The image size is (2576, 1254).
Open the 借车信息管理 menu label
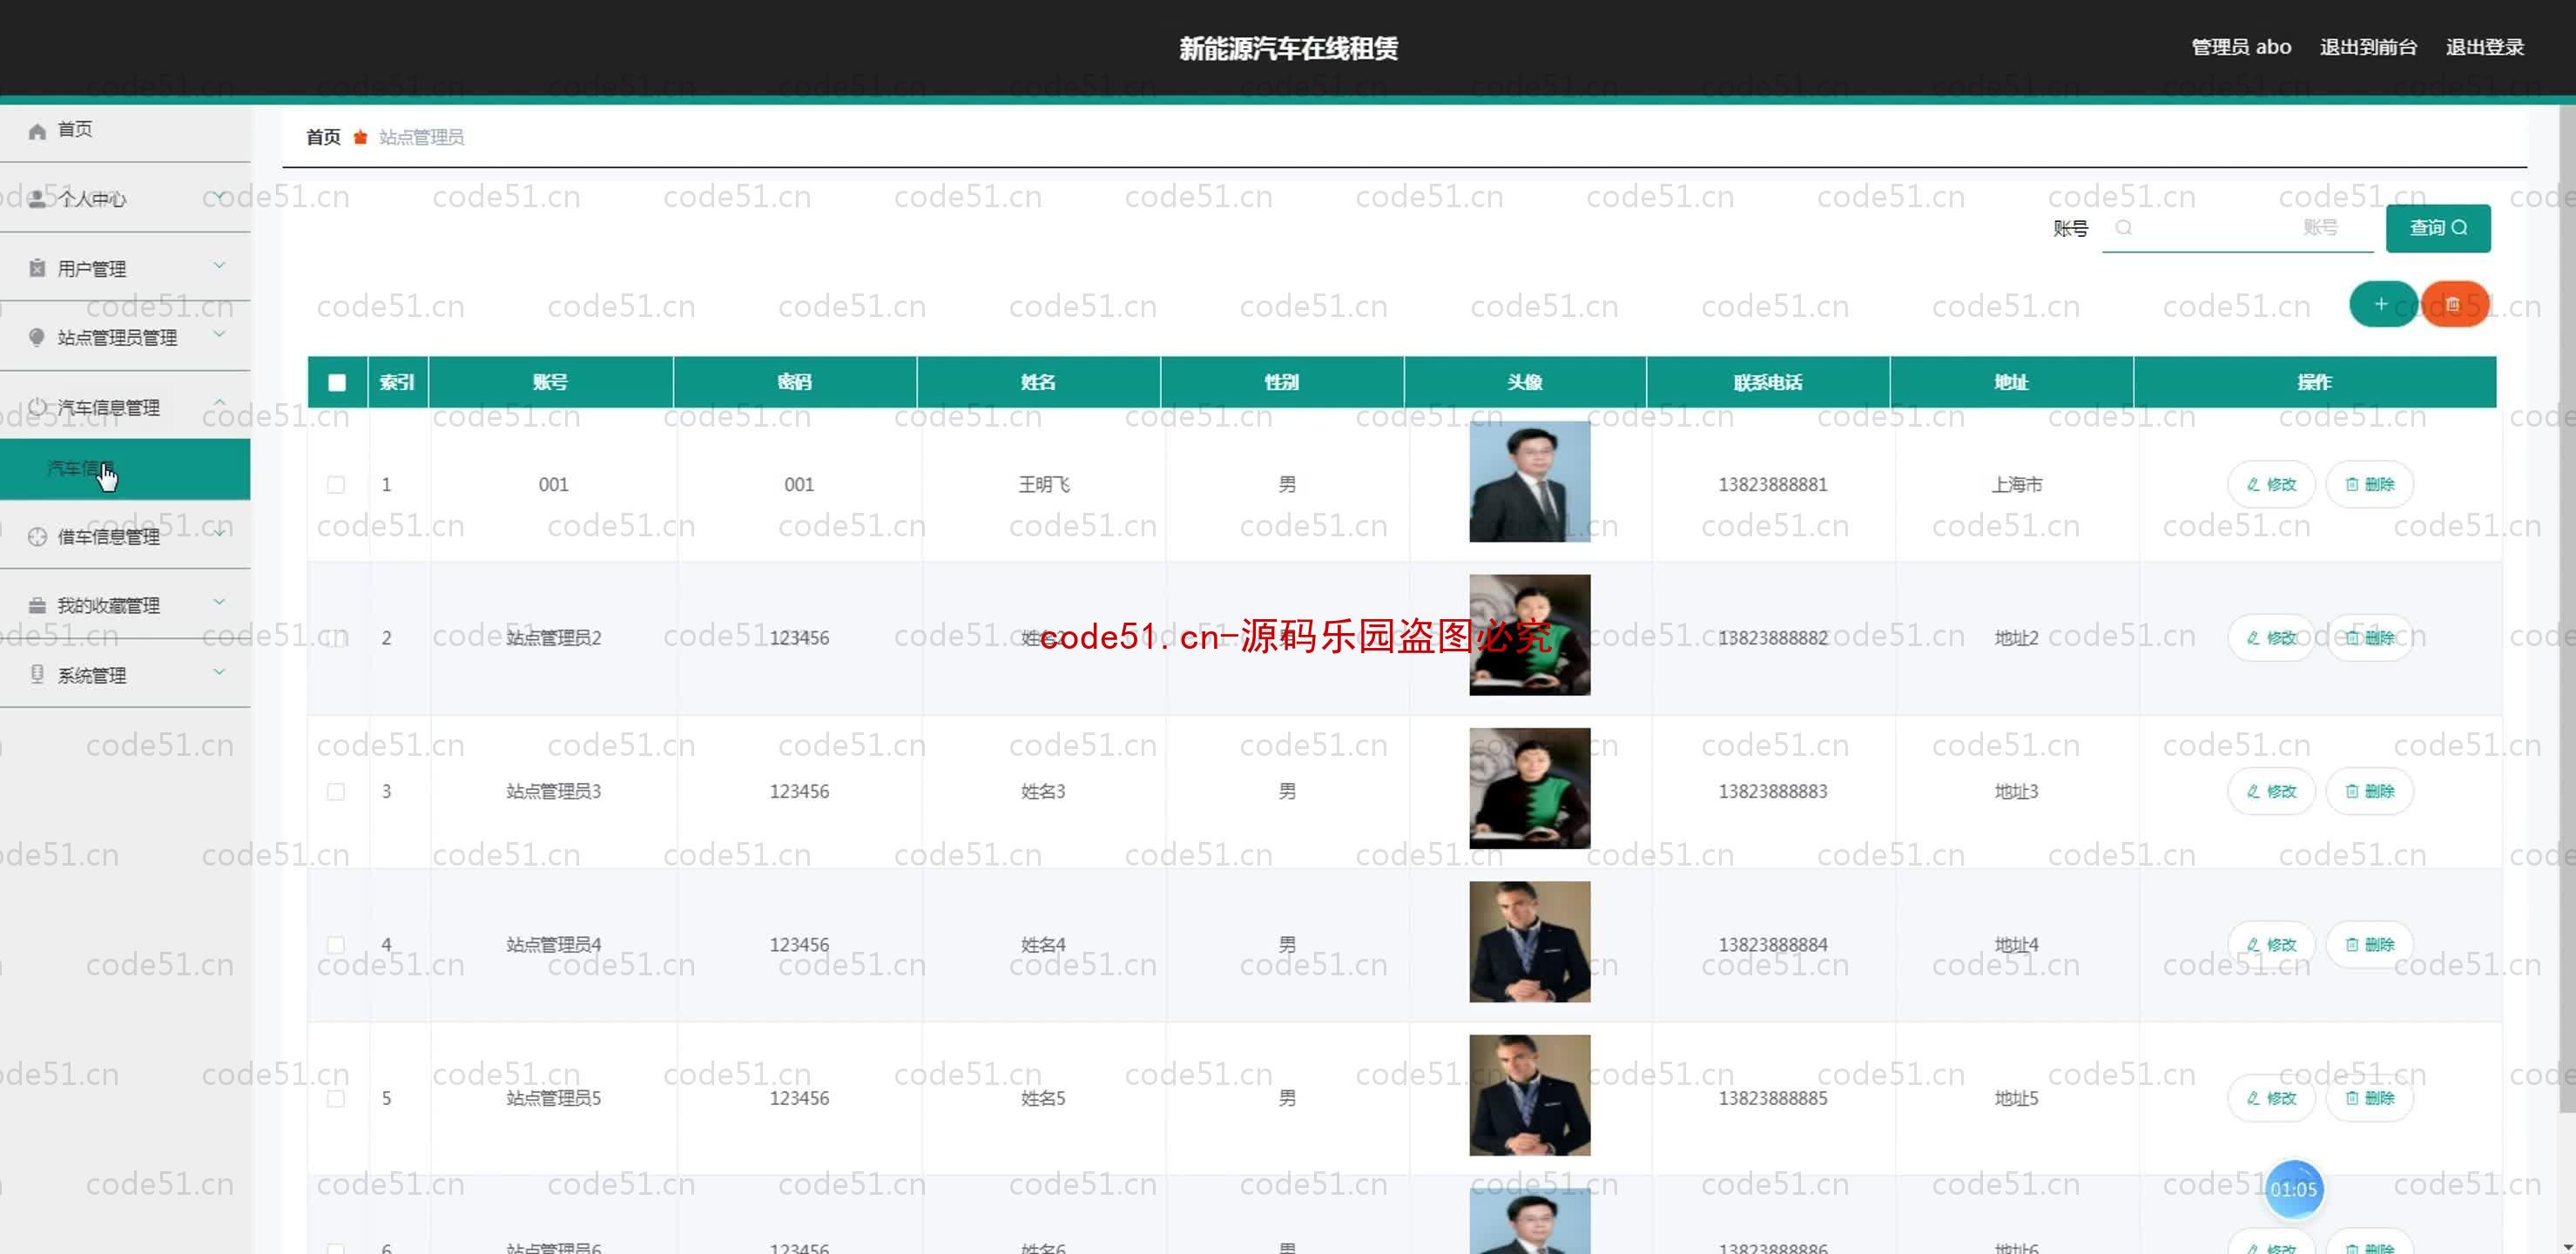click(x=108, y=537)
